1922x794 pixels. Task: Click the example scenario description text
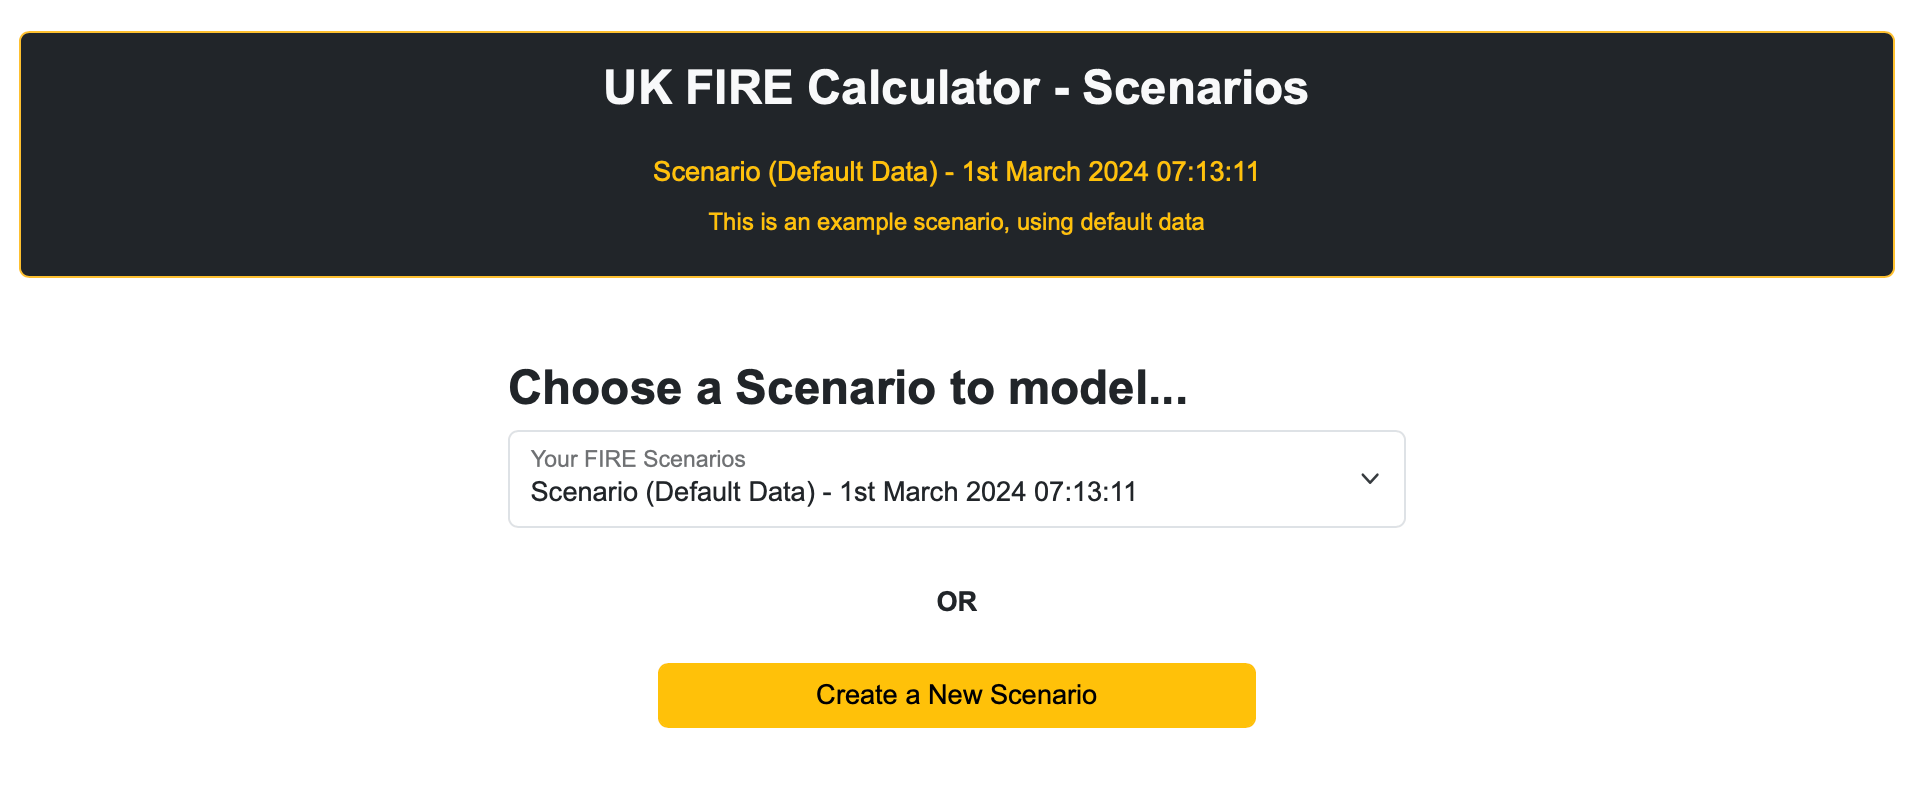[x=956, y=222]
